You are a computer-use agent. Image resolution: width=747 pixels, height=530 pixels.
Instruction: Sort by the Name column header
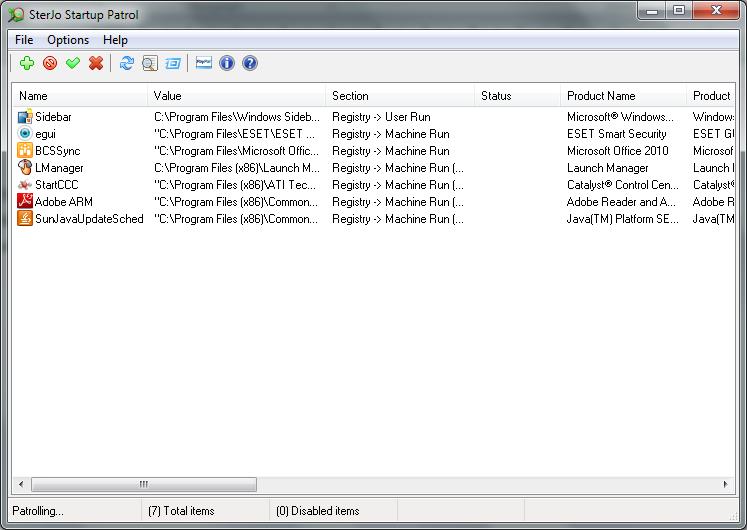point(80,96)
